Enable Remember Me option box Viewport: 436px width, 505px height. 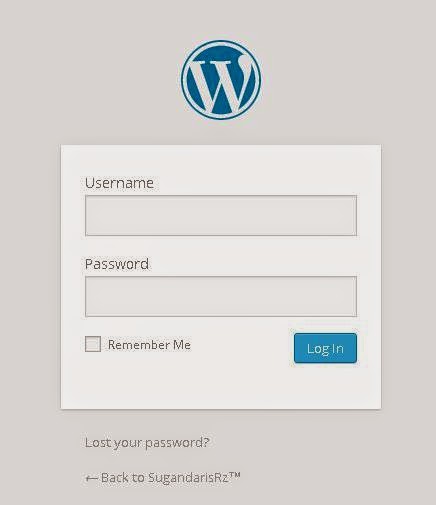[x=93, y=344]
